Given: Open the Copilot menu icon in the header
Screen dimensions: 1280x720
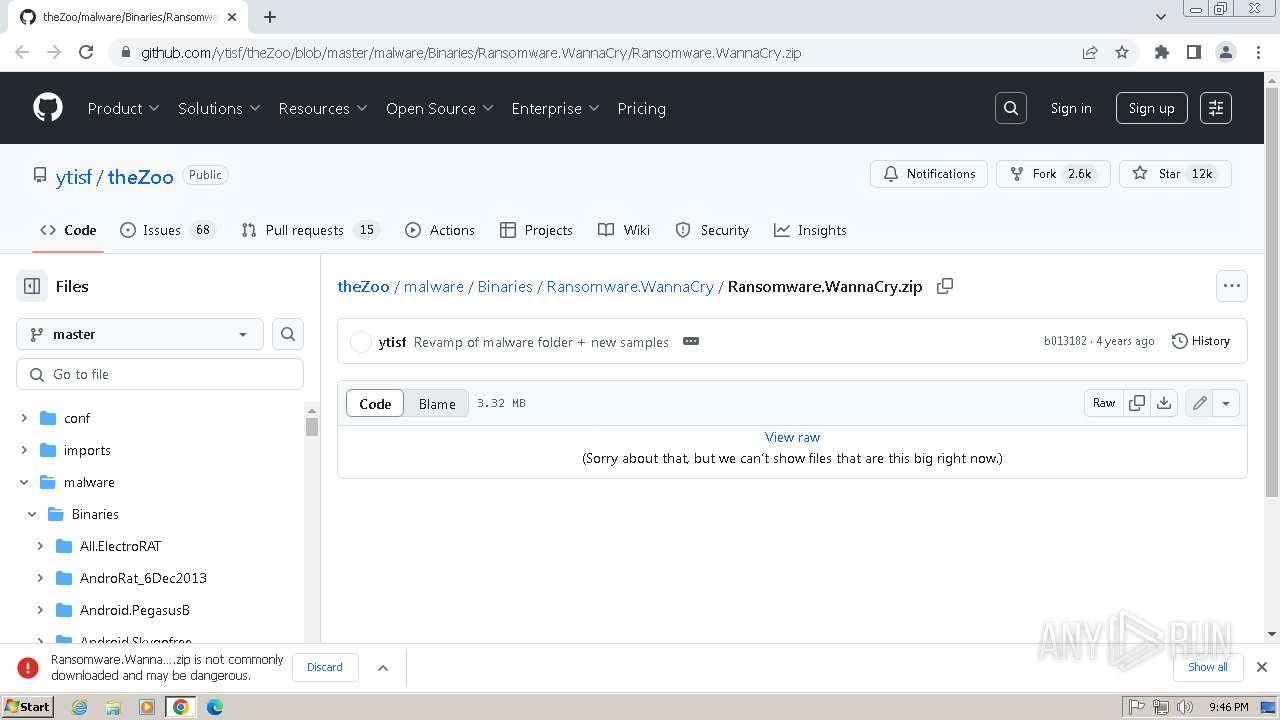Looking at the screenshot, I should point(1216,108).
